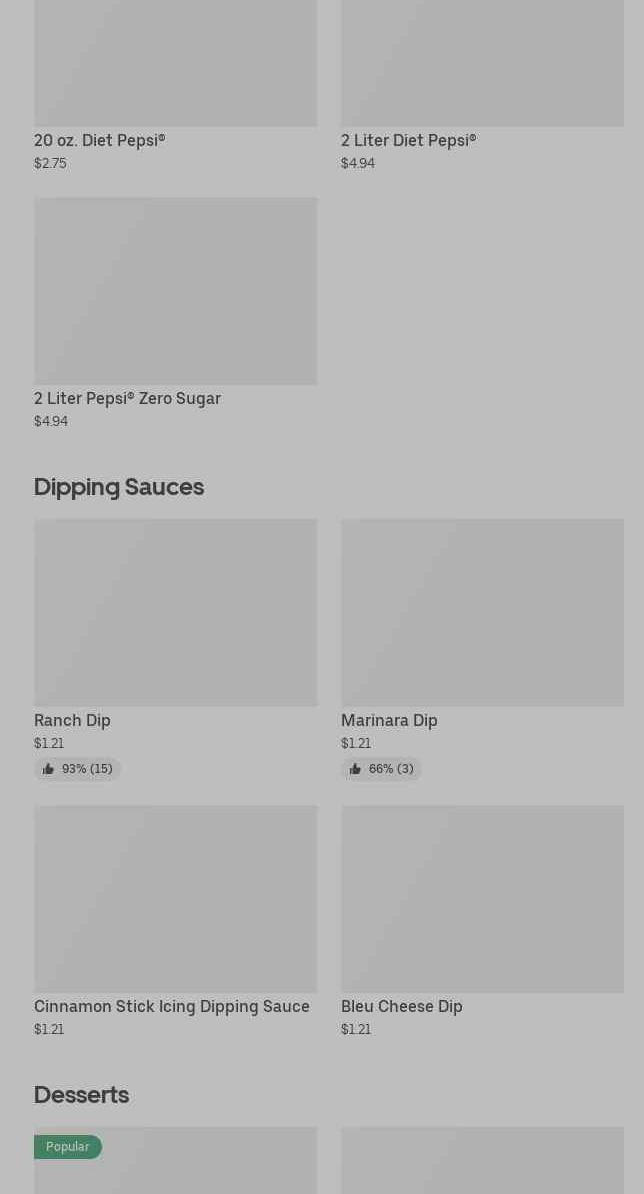The width and height of the screenshot is (644, 1194).
Task: Open the Marinara Dip item image
Action: [482, 612]
